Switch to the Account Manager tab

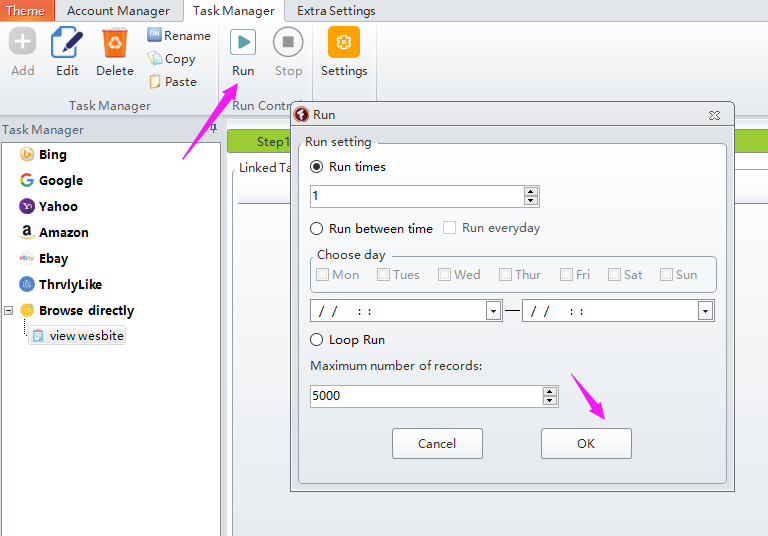click(118, 11)
